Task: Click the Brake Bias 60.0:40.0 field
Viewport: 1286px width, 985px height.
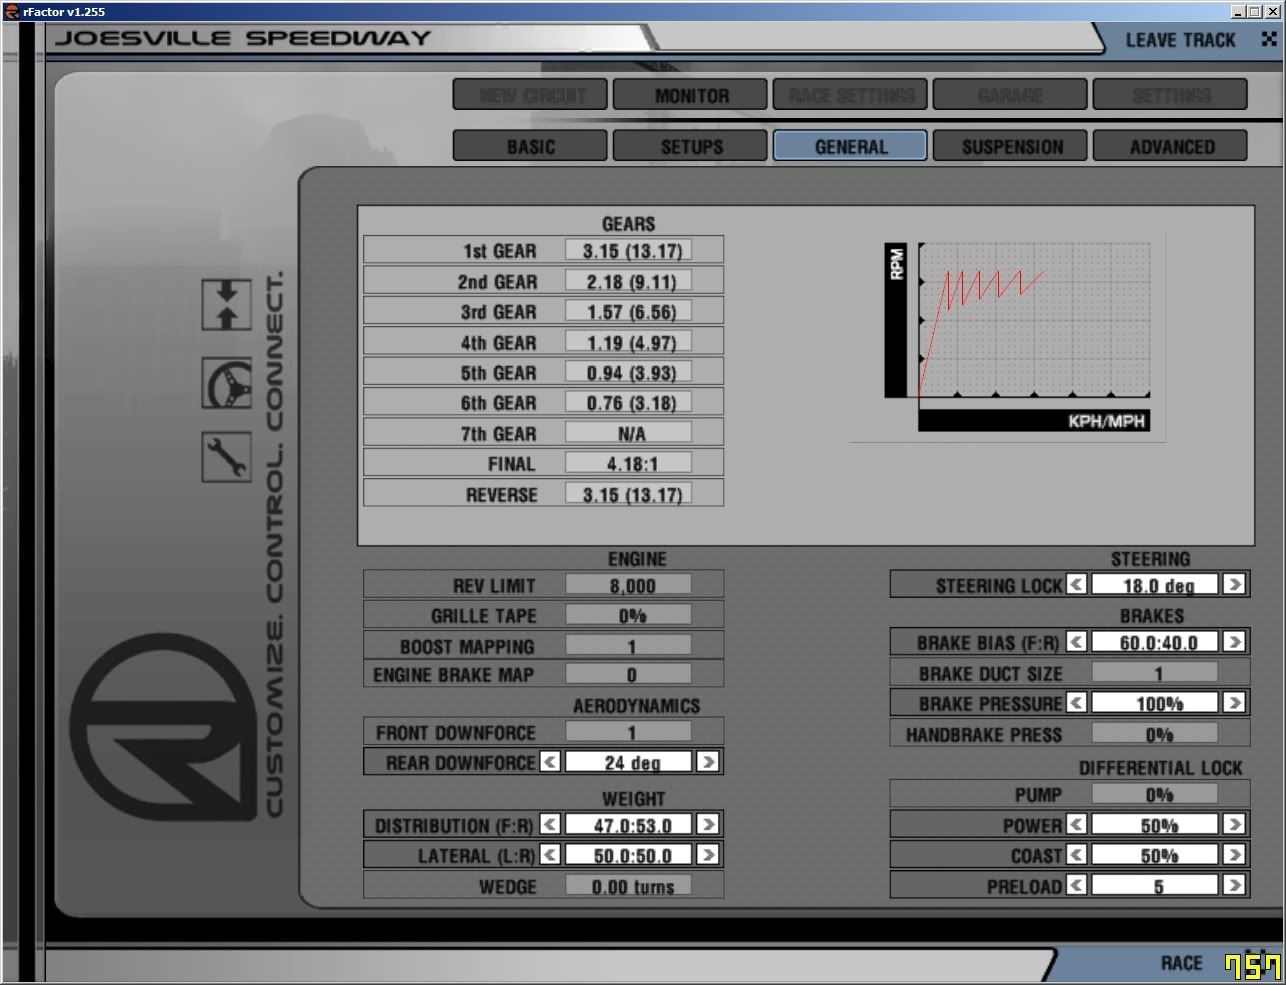Action: coord(1155,642)
